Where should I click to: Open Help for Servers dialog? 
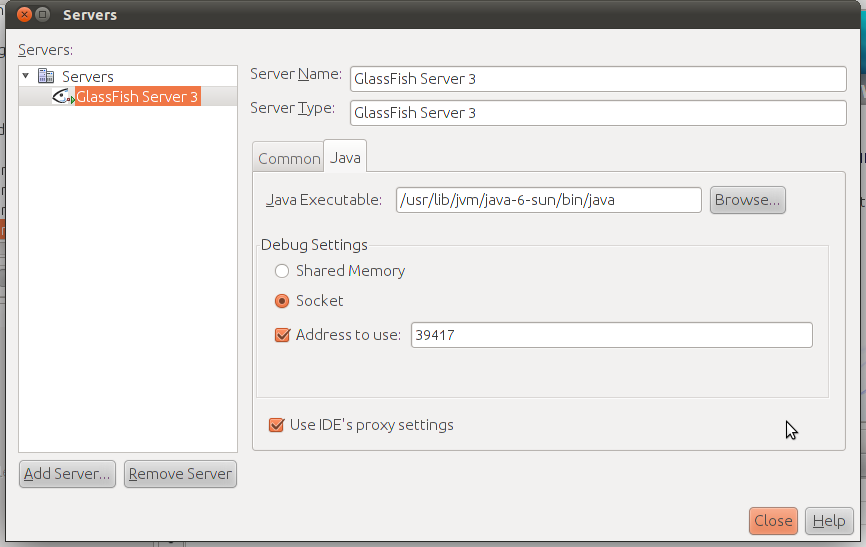(x=829, y=521)
